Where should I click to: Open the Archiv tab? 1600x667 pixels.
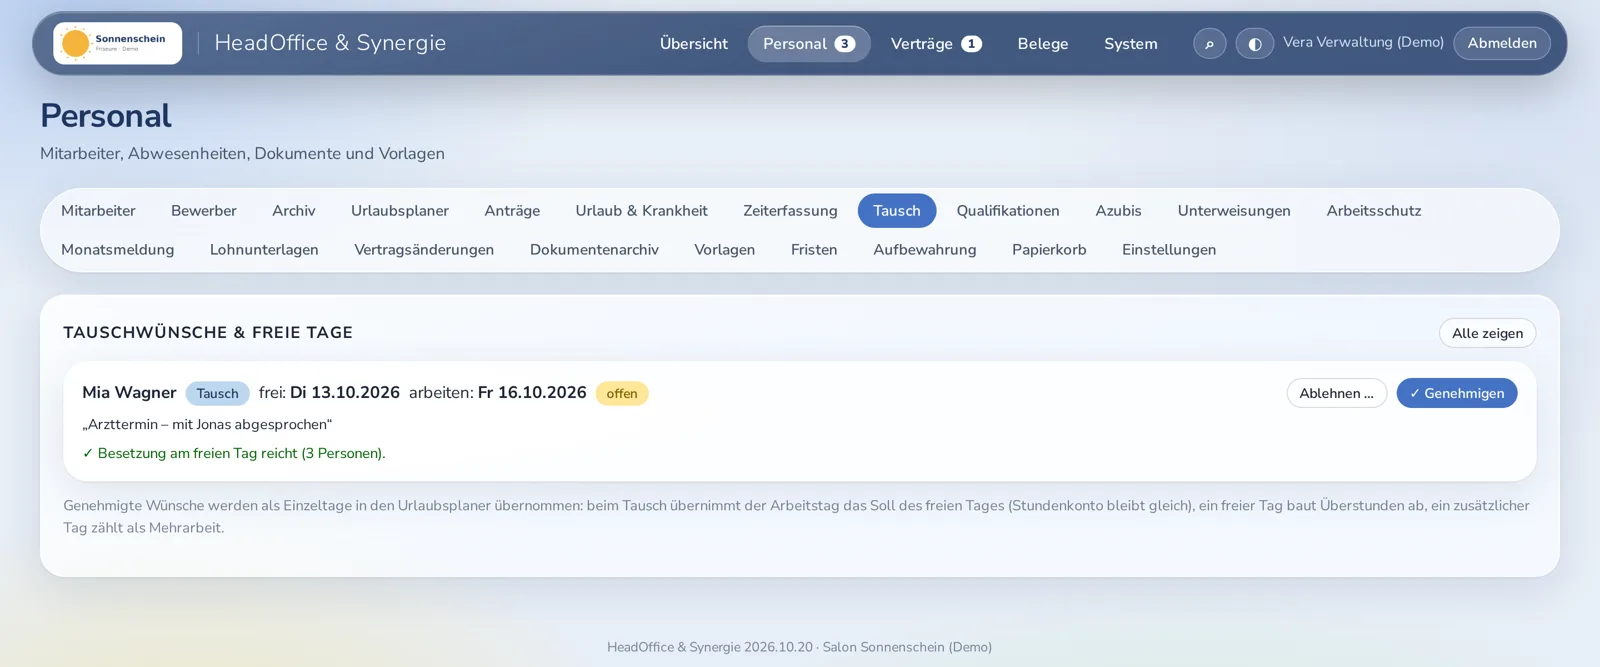point(294,211)
